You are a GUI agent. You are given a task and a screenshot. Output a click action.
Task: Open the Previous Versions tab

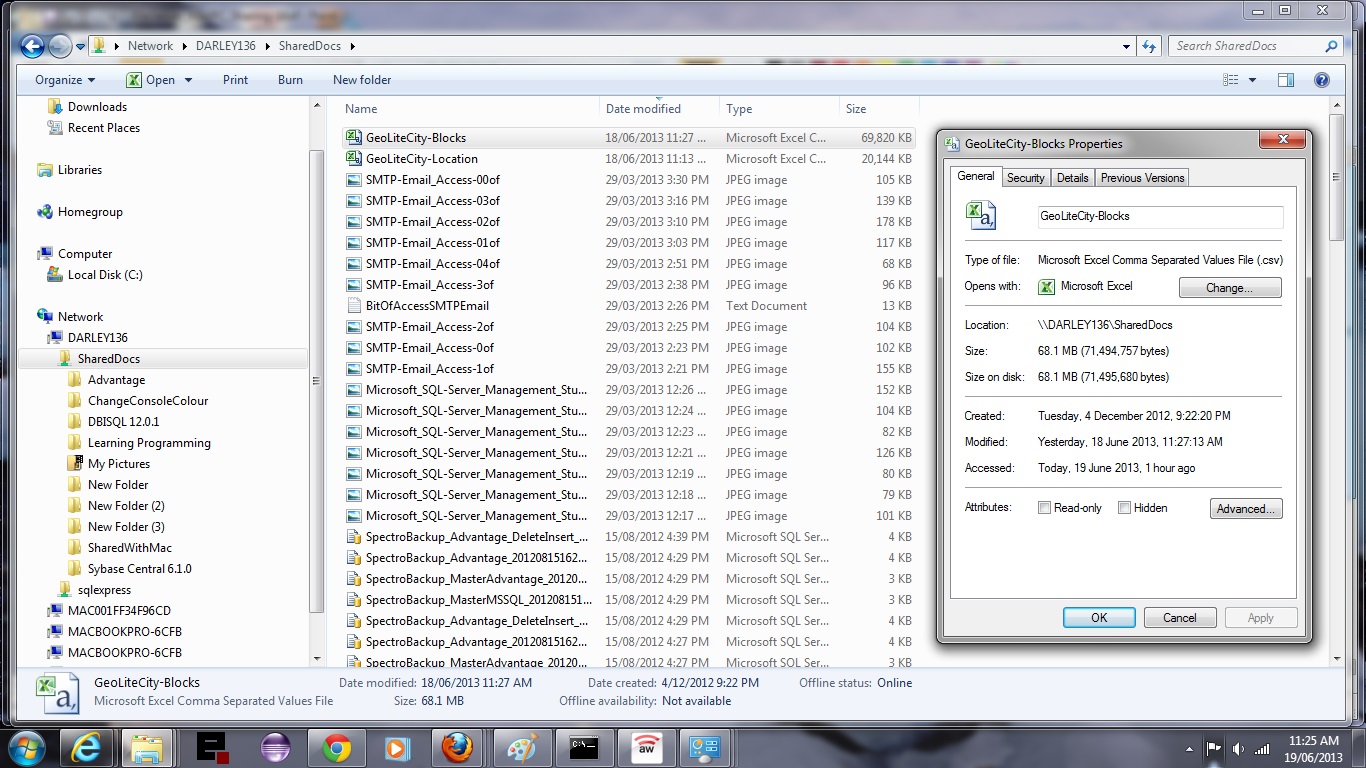pos(1142,178)
